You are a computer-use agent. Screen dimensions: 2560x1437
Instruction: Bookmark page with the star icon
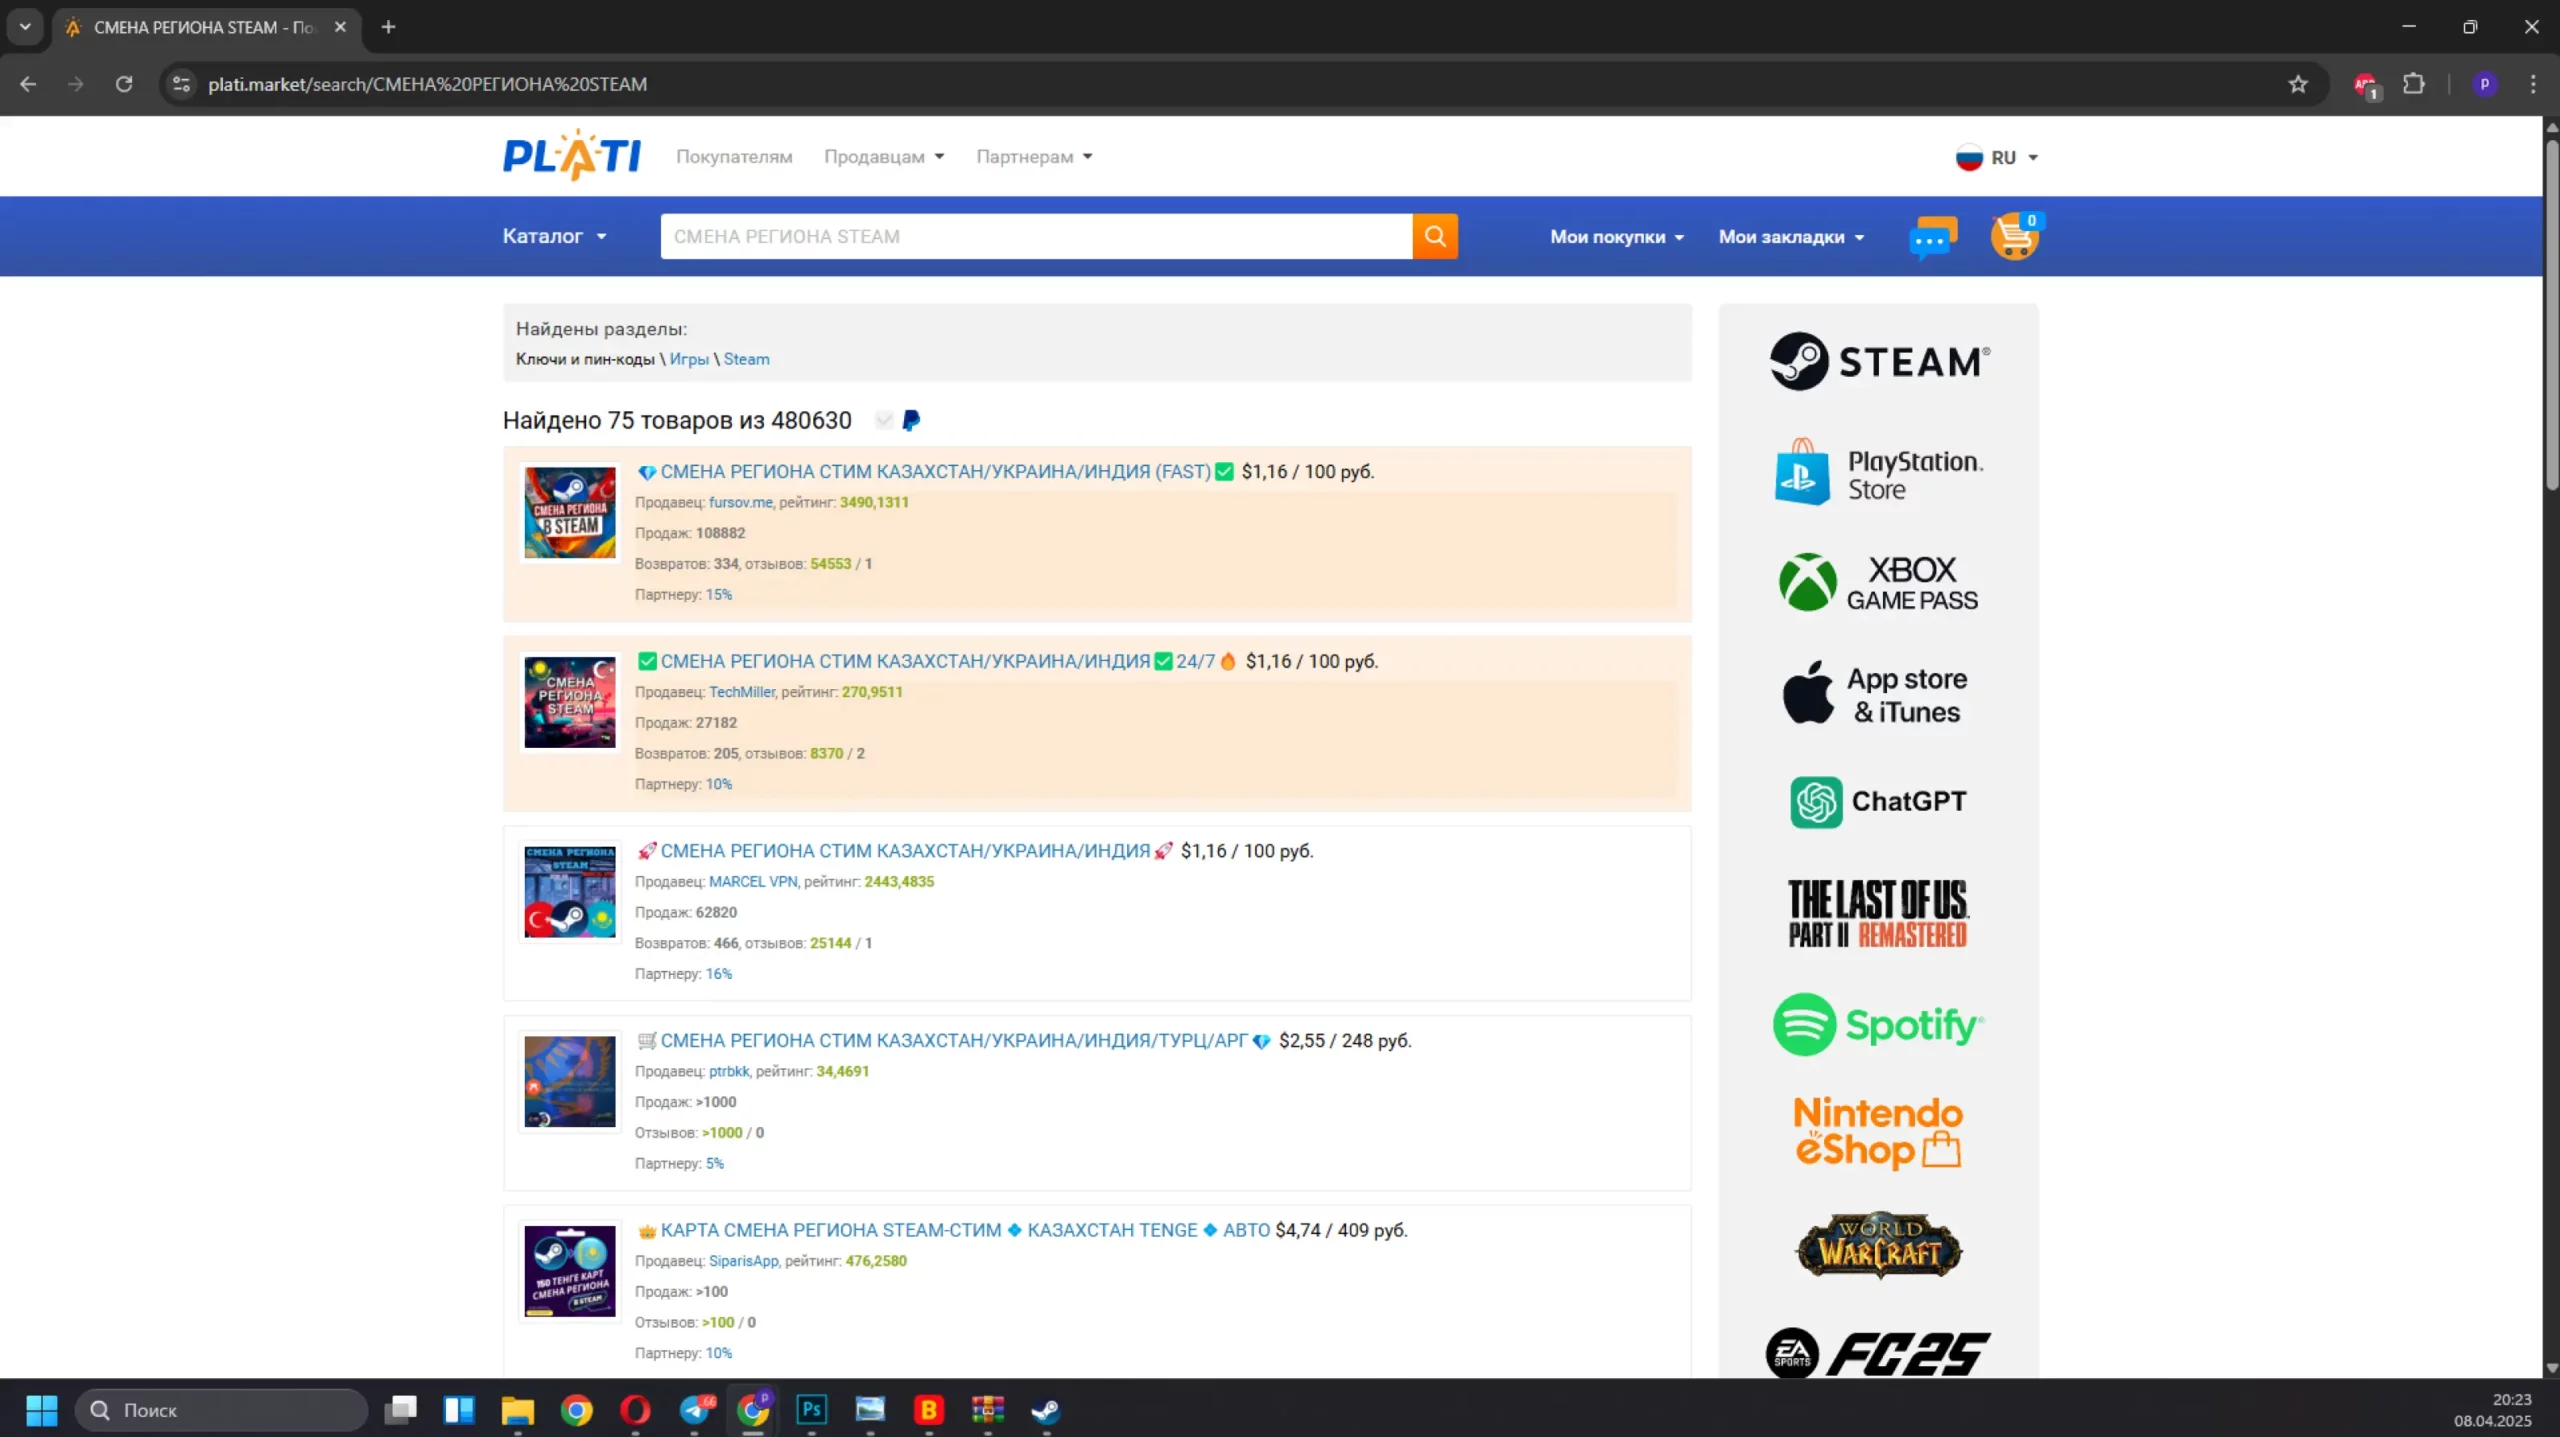[x=2297, y=84]
